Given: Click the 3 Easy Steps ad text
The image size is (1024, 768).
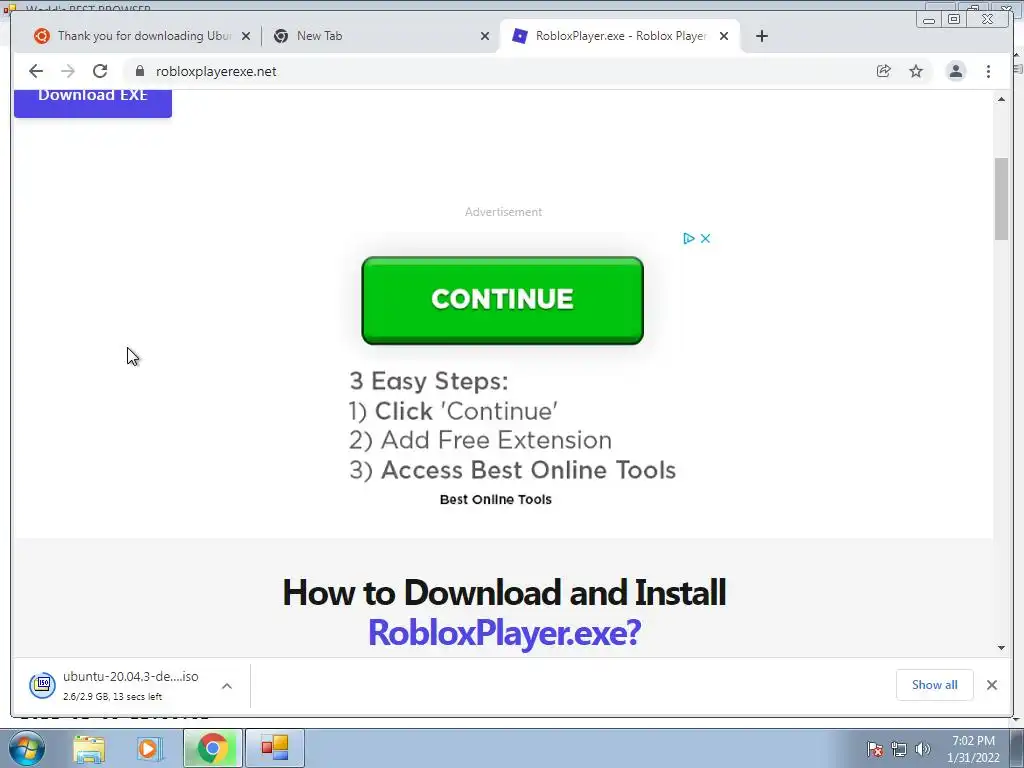Looking at the screenshot, I should tap(428, 381).
